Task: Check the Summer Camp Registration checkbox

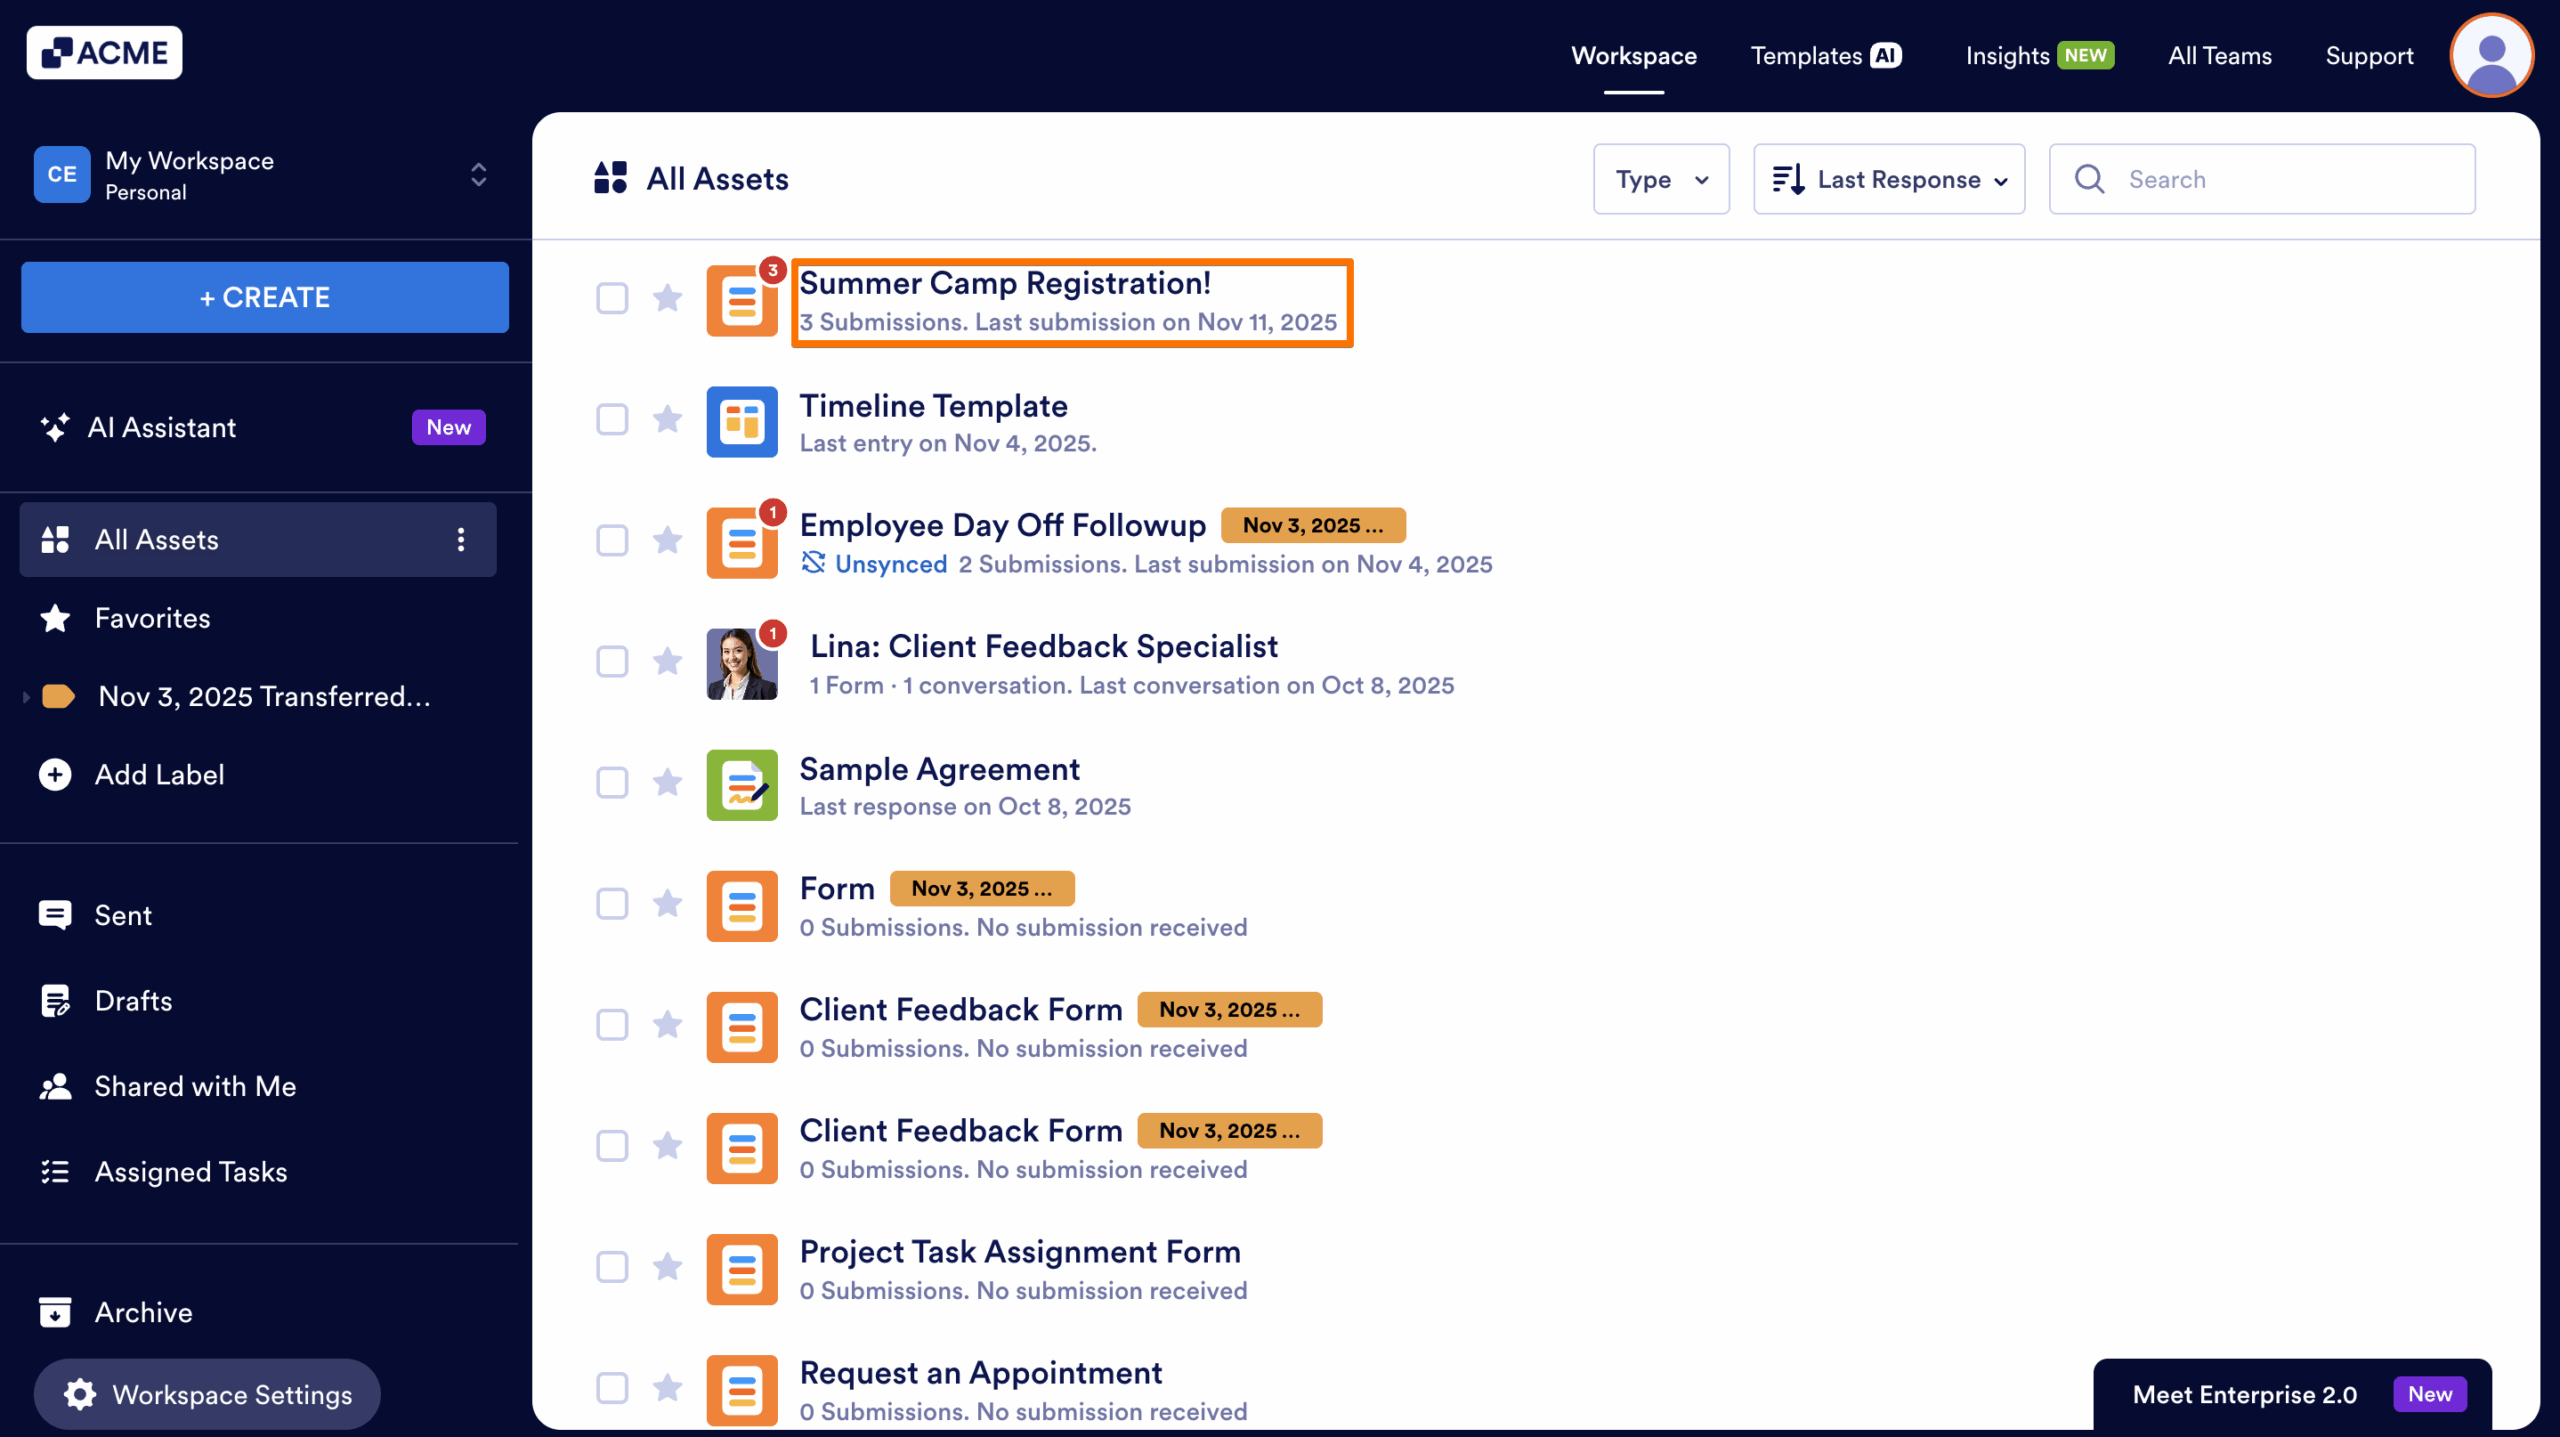Action: coord(611,298)
